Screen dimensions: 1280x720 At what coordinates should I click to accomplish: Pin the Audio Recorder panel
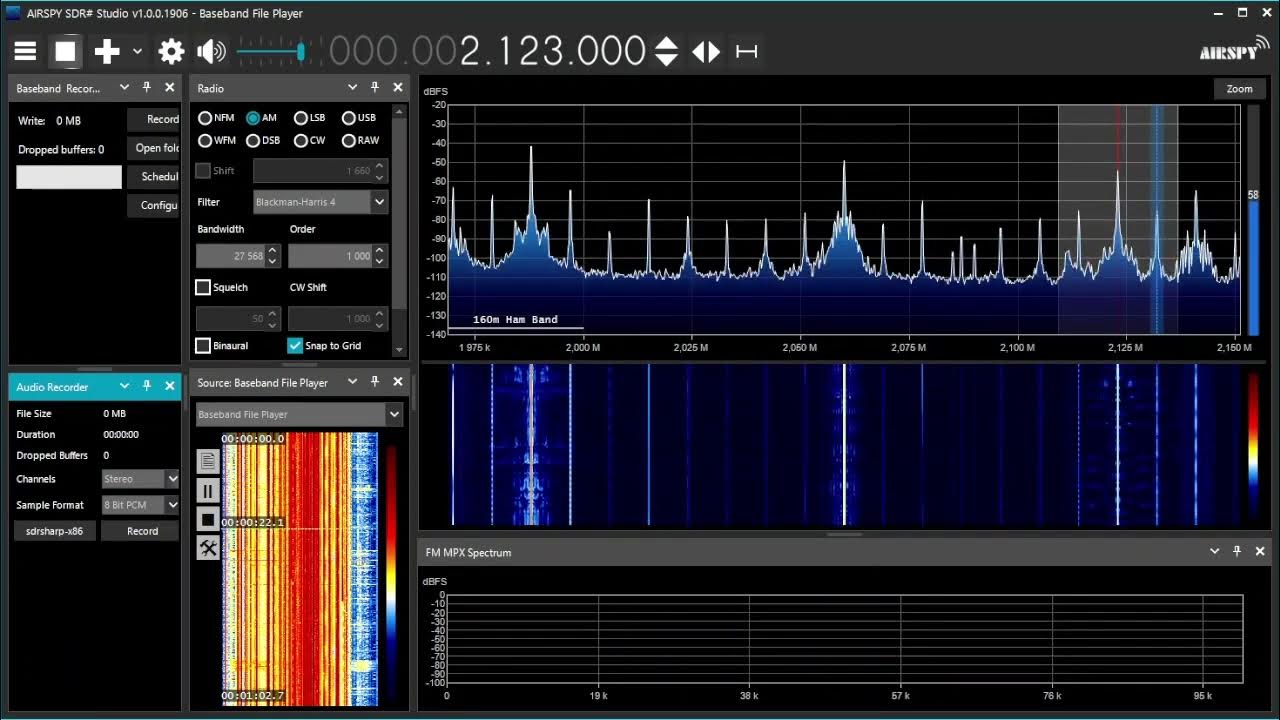click(147, 386)
